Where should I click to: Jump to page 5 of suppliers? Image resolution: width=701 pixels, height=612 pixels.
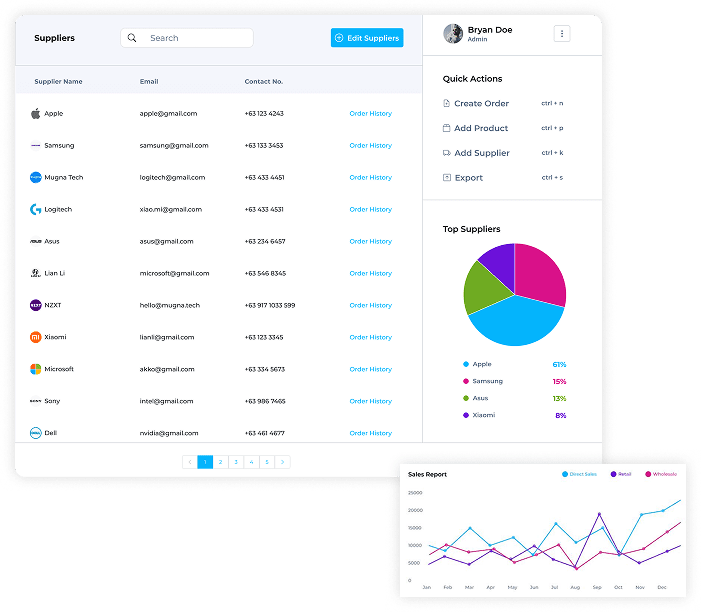[267, 462]
